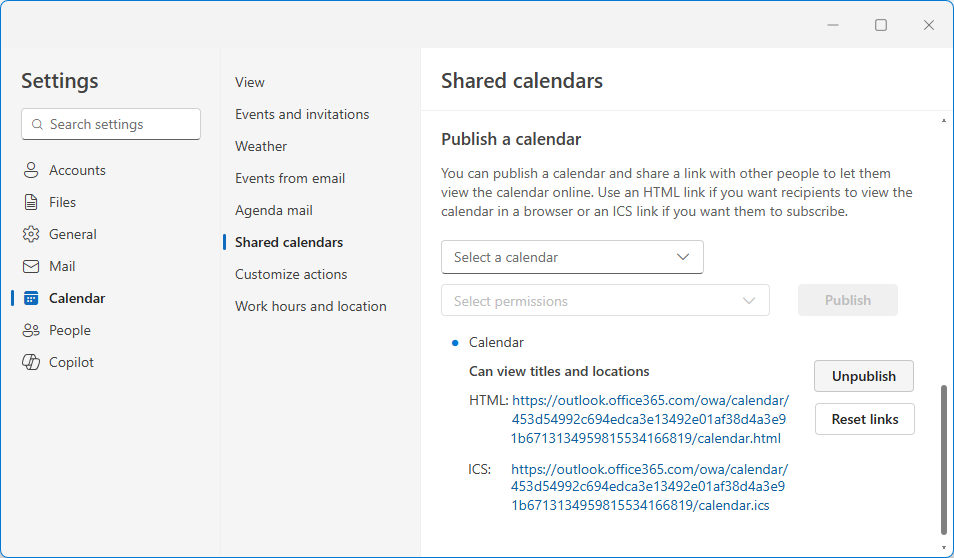This screenshot has width=954, height=558.
Task: Click the 'Can view titles and locations' text
Action: point(559,371)
